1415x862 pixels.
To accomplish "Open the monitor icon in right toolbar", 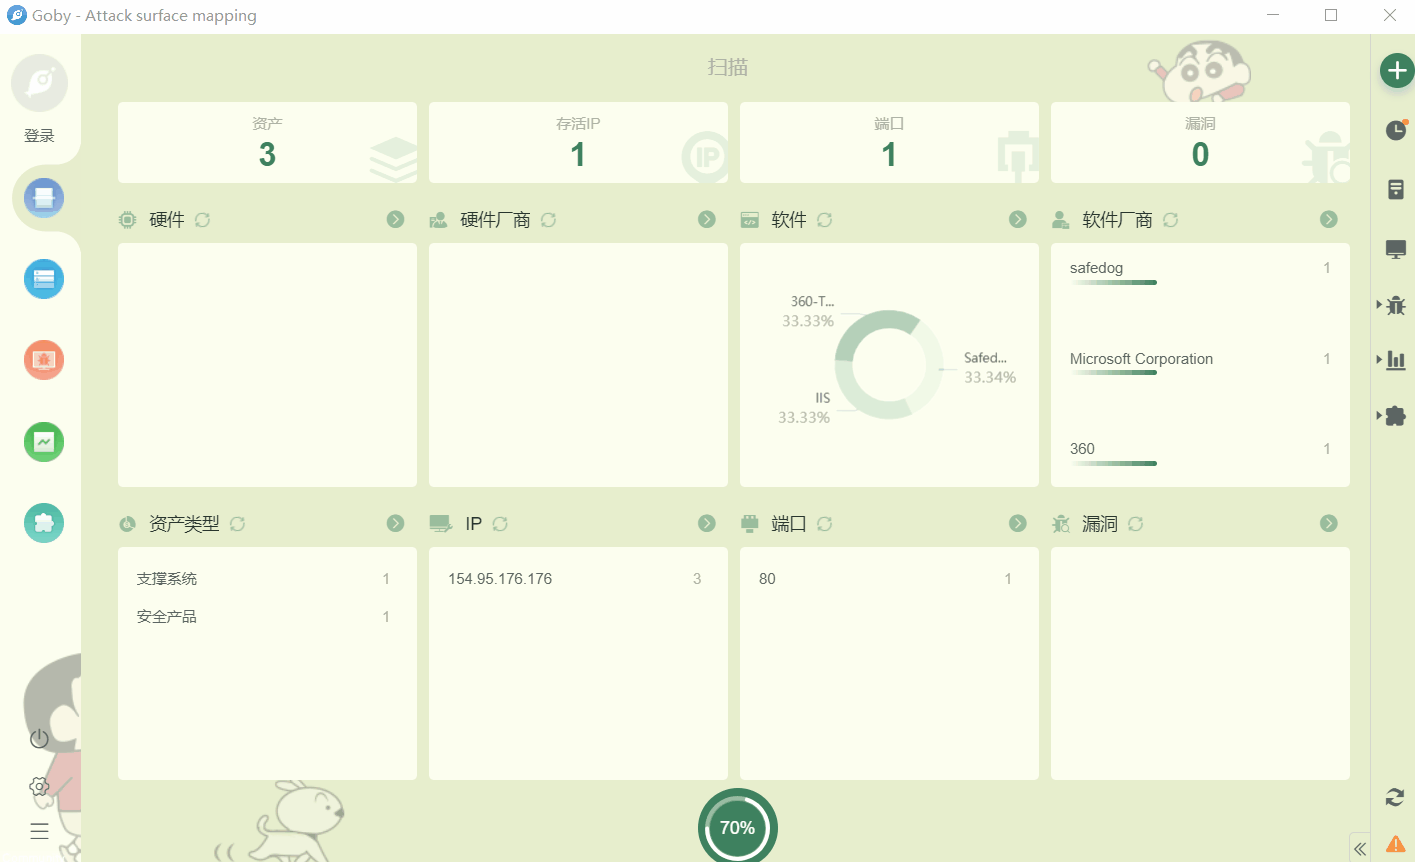I will (x=1396, y=249).
